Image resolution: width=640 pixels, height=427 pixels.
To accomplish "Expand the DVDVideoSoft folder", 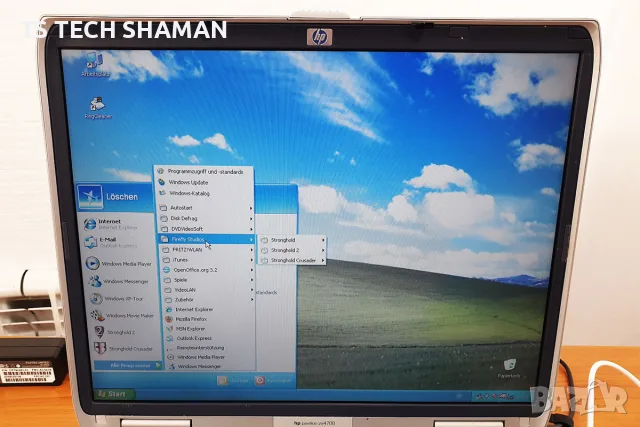I will (207, 229).
